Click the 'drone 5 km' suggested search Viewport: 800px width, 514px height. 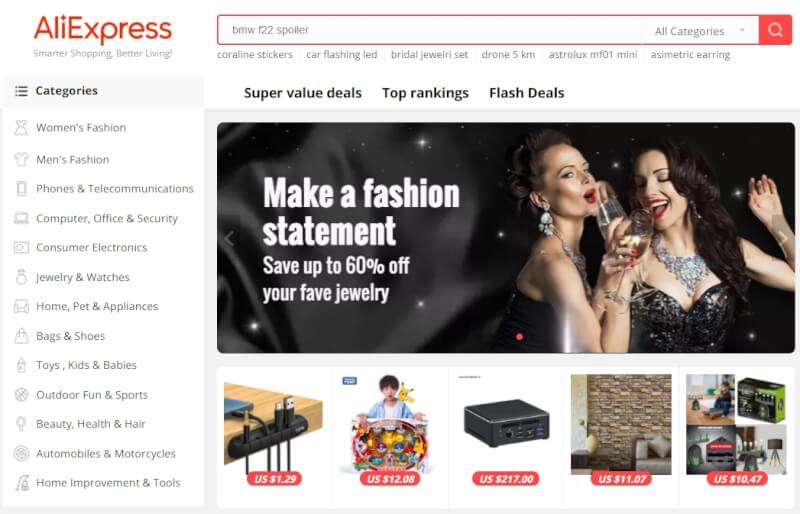click(x=508, y=55)
